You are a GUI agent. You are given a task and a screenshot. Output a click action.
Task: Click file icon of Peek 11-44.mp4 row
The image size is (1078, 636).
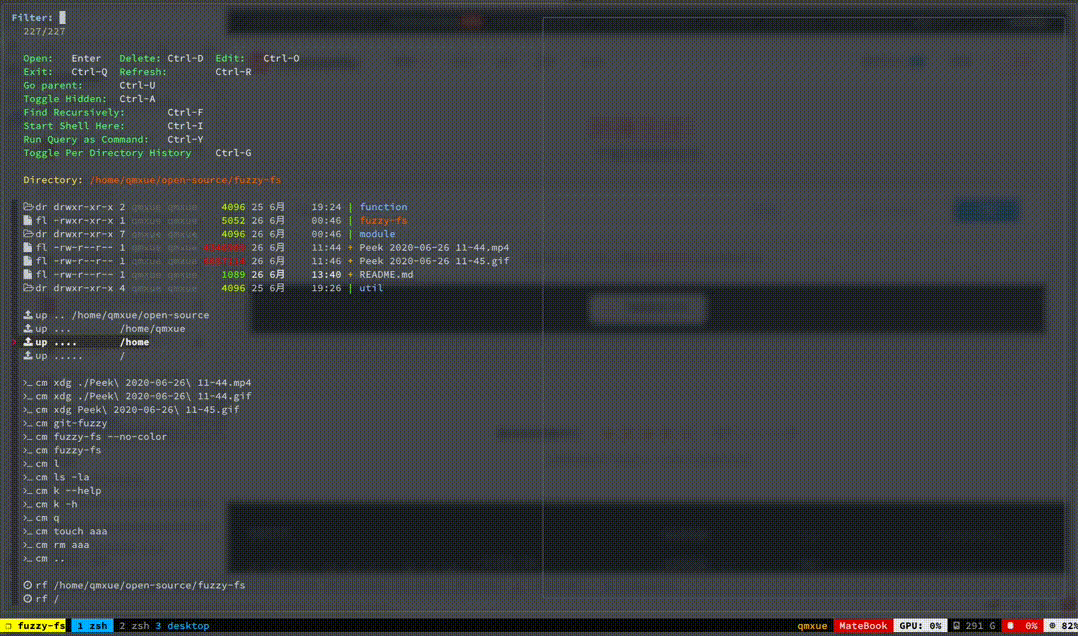click(28, 248)
